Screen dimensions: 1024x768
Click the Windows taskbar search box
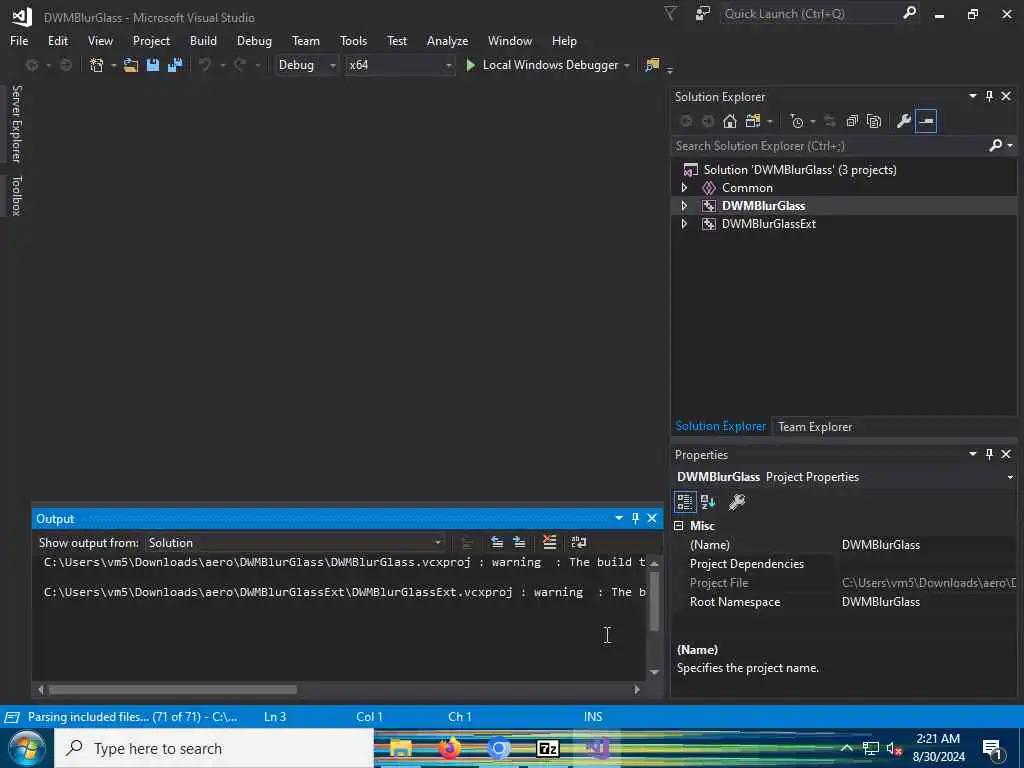[x=214, y=748]
